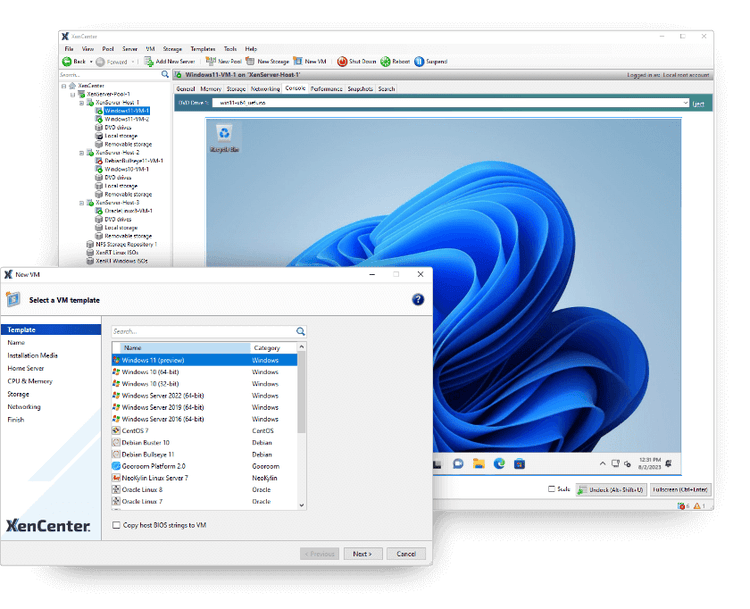The image size is (750, 609).
Task: Select Windows10-VM-1 in the tree
Action: point(127,169)
